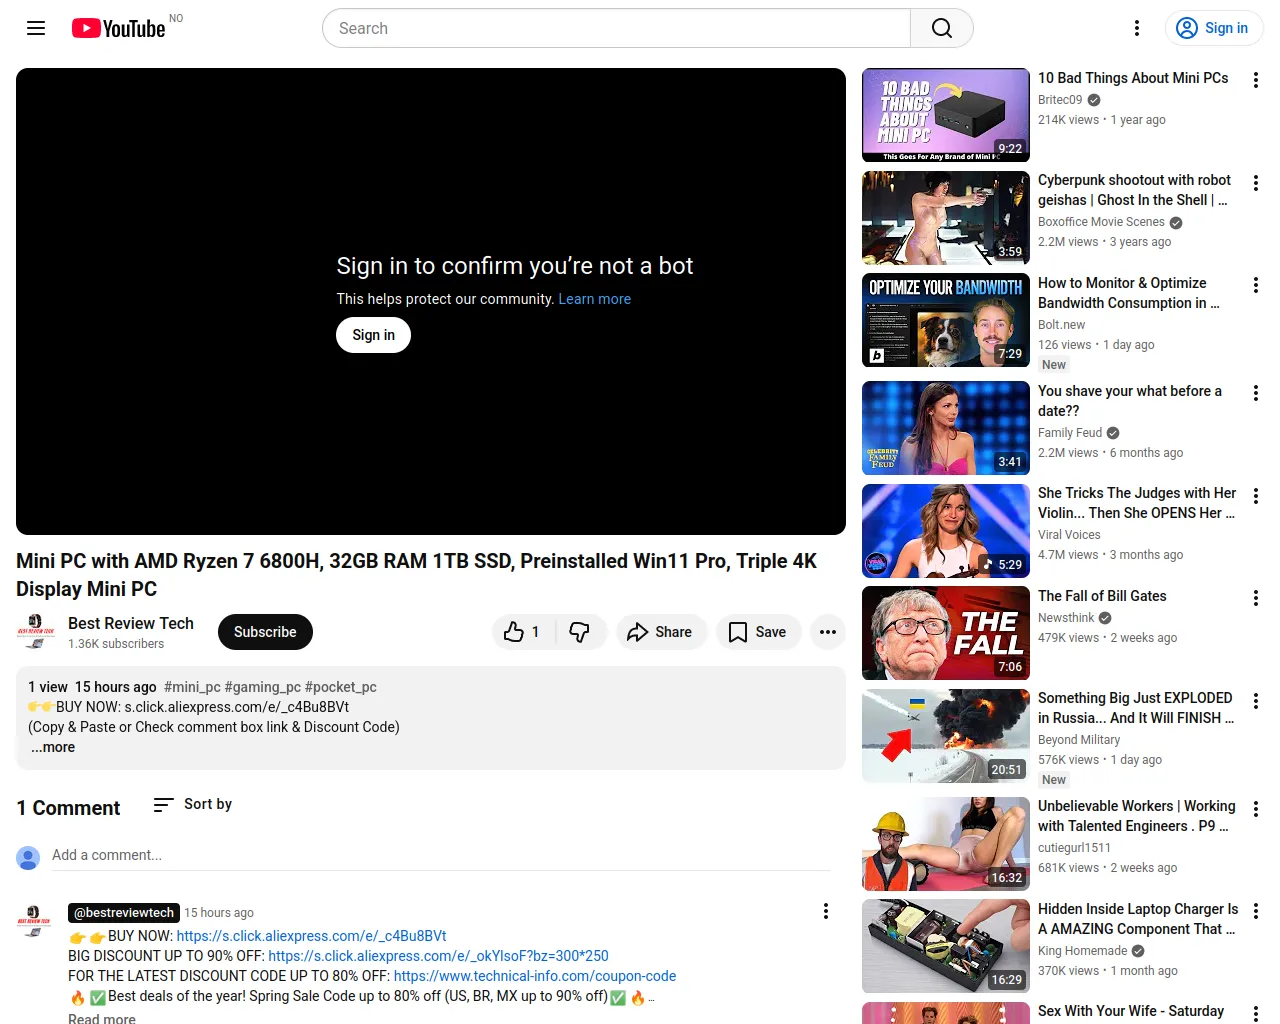Click hashtag #mini_pc in description

[192, 687]
